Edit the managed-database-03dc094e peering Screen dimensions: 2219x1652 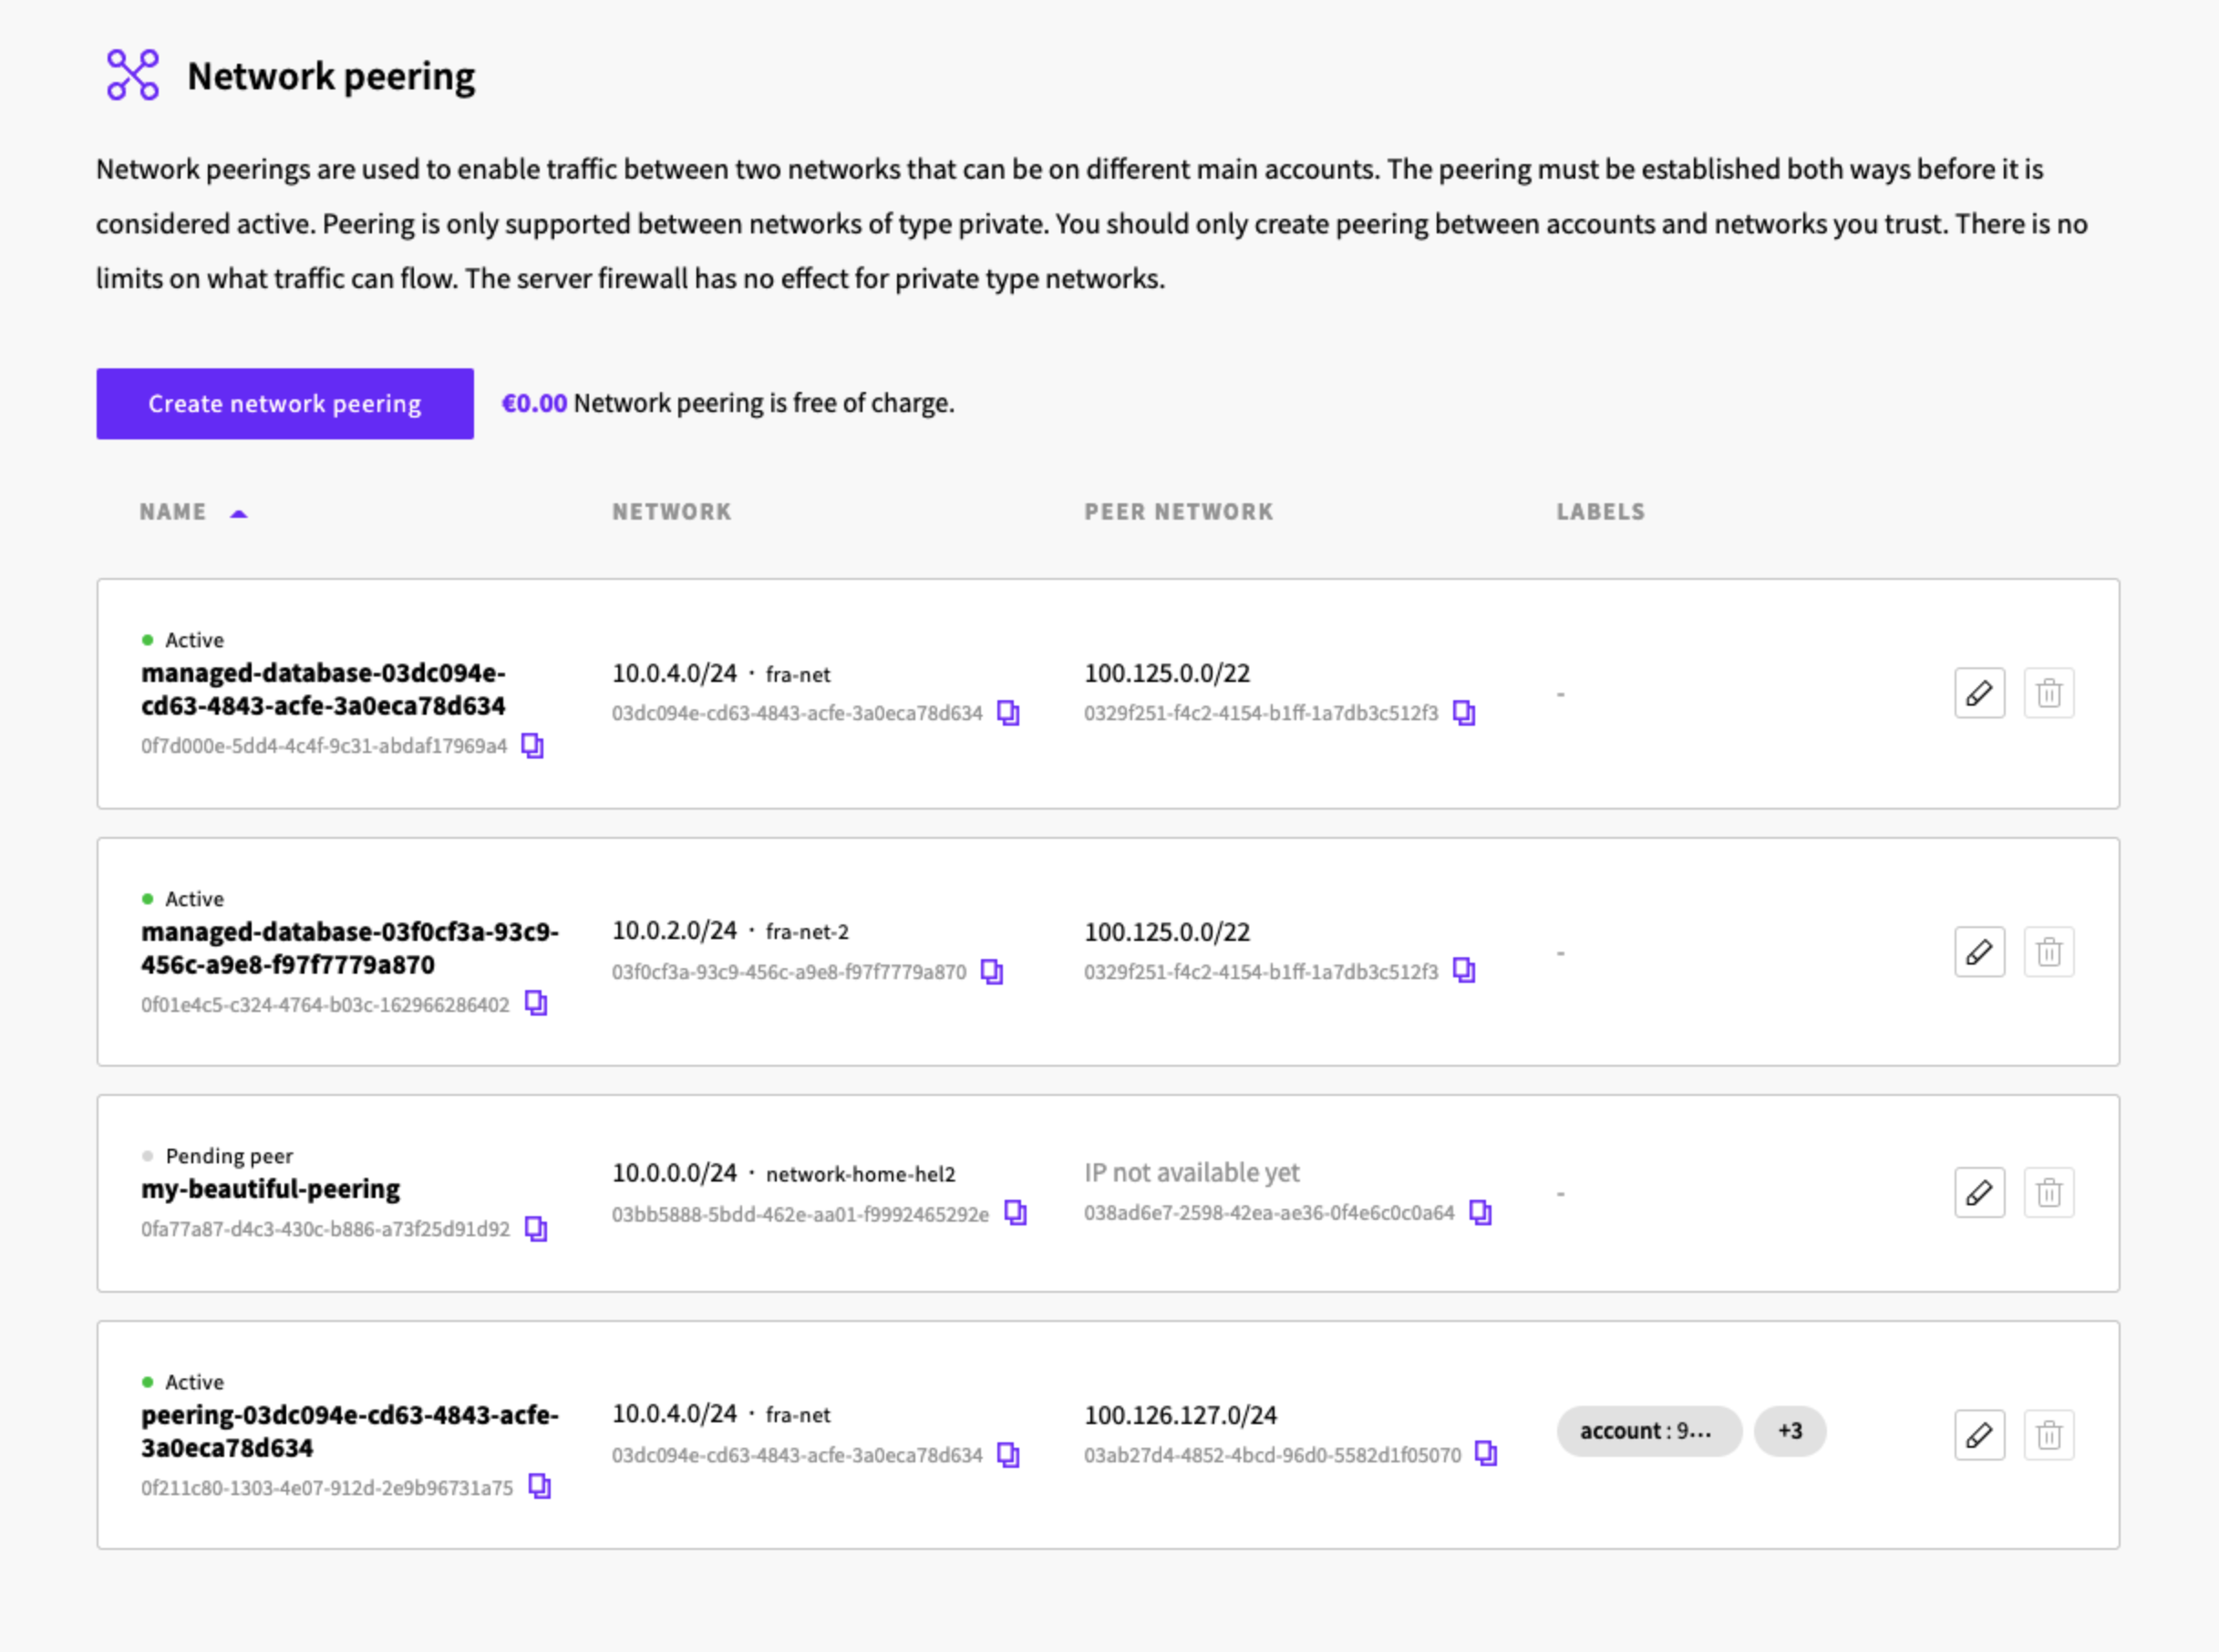[x=1980, y=693]
